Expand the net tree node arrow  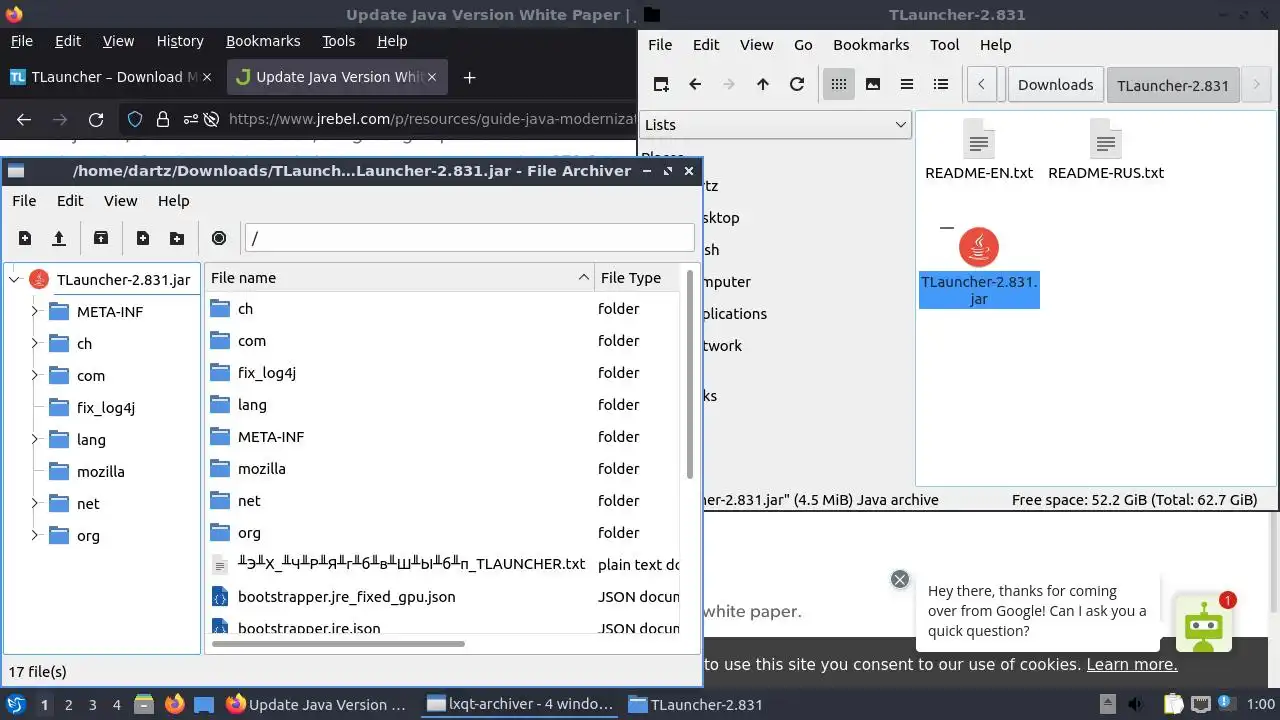(x=34, y=504)
